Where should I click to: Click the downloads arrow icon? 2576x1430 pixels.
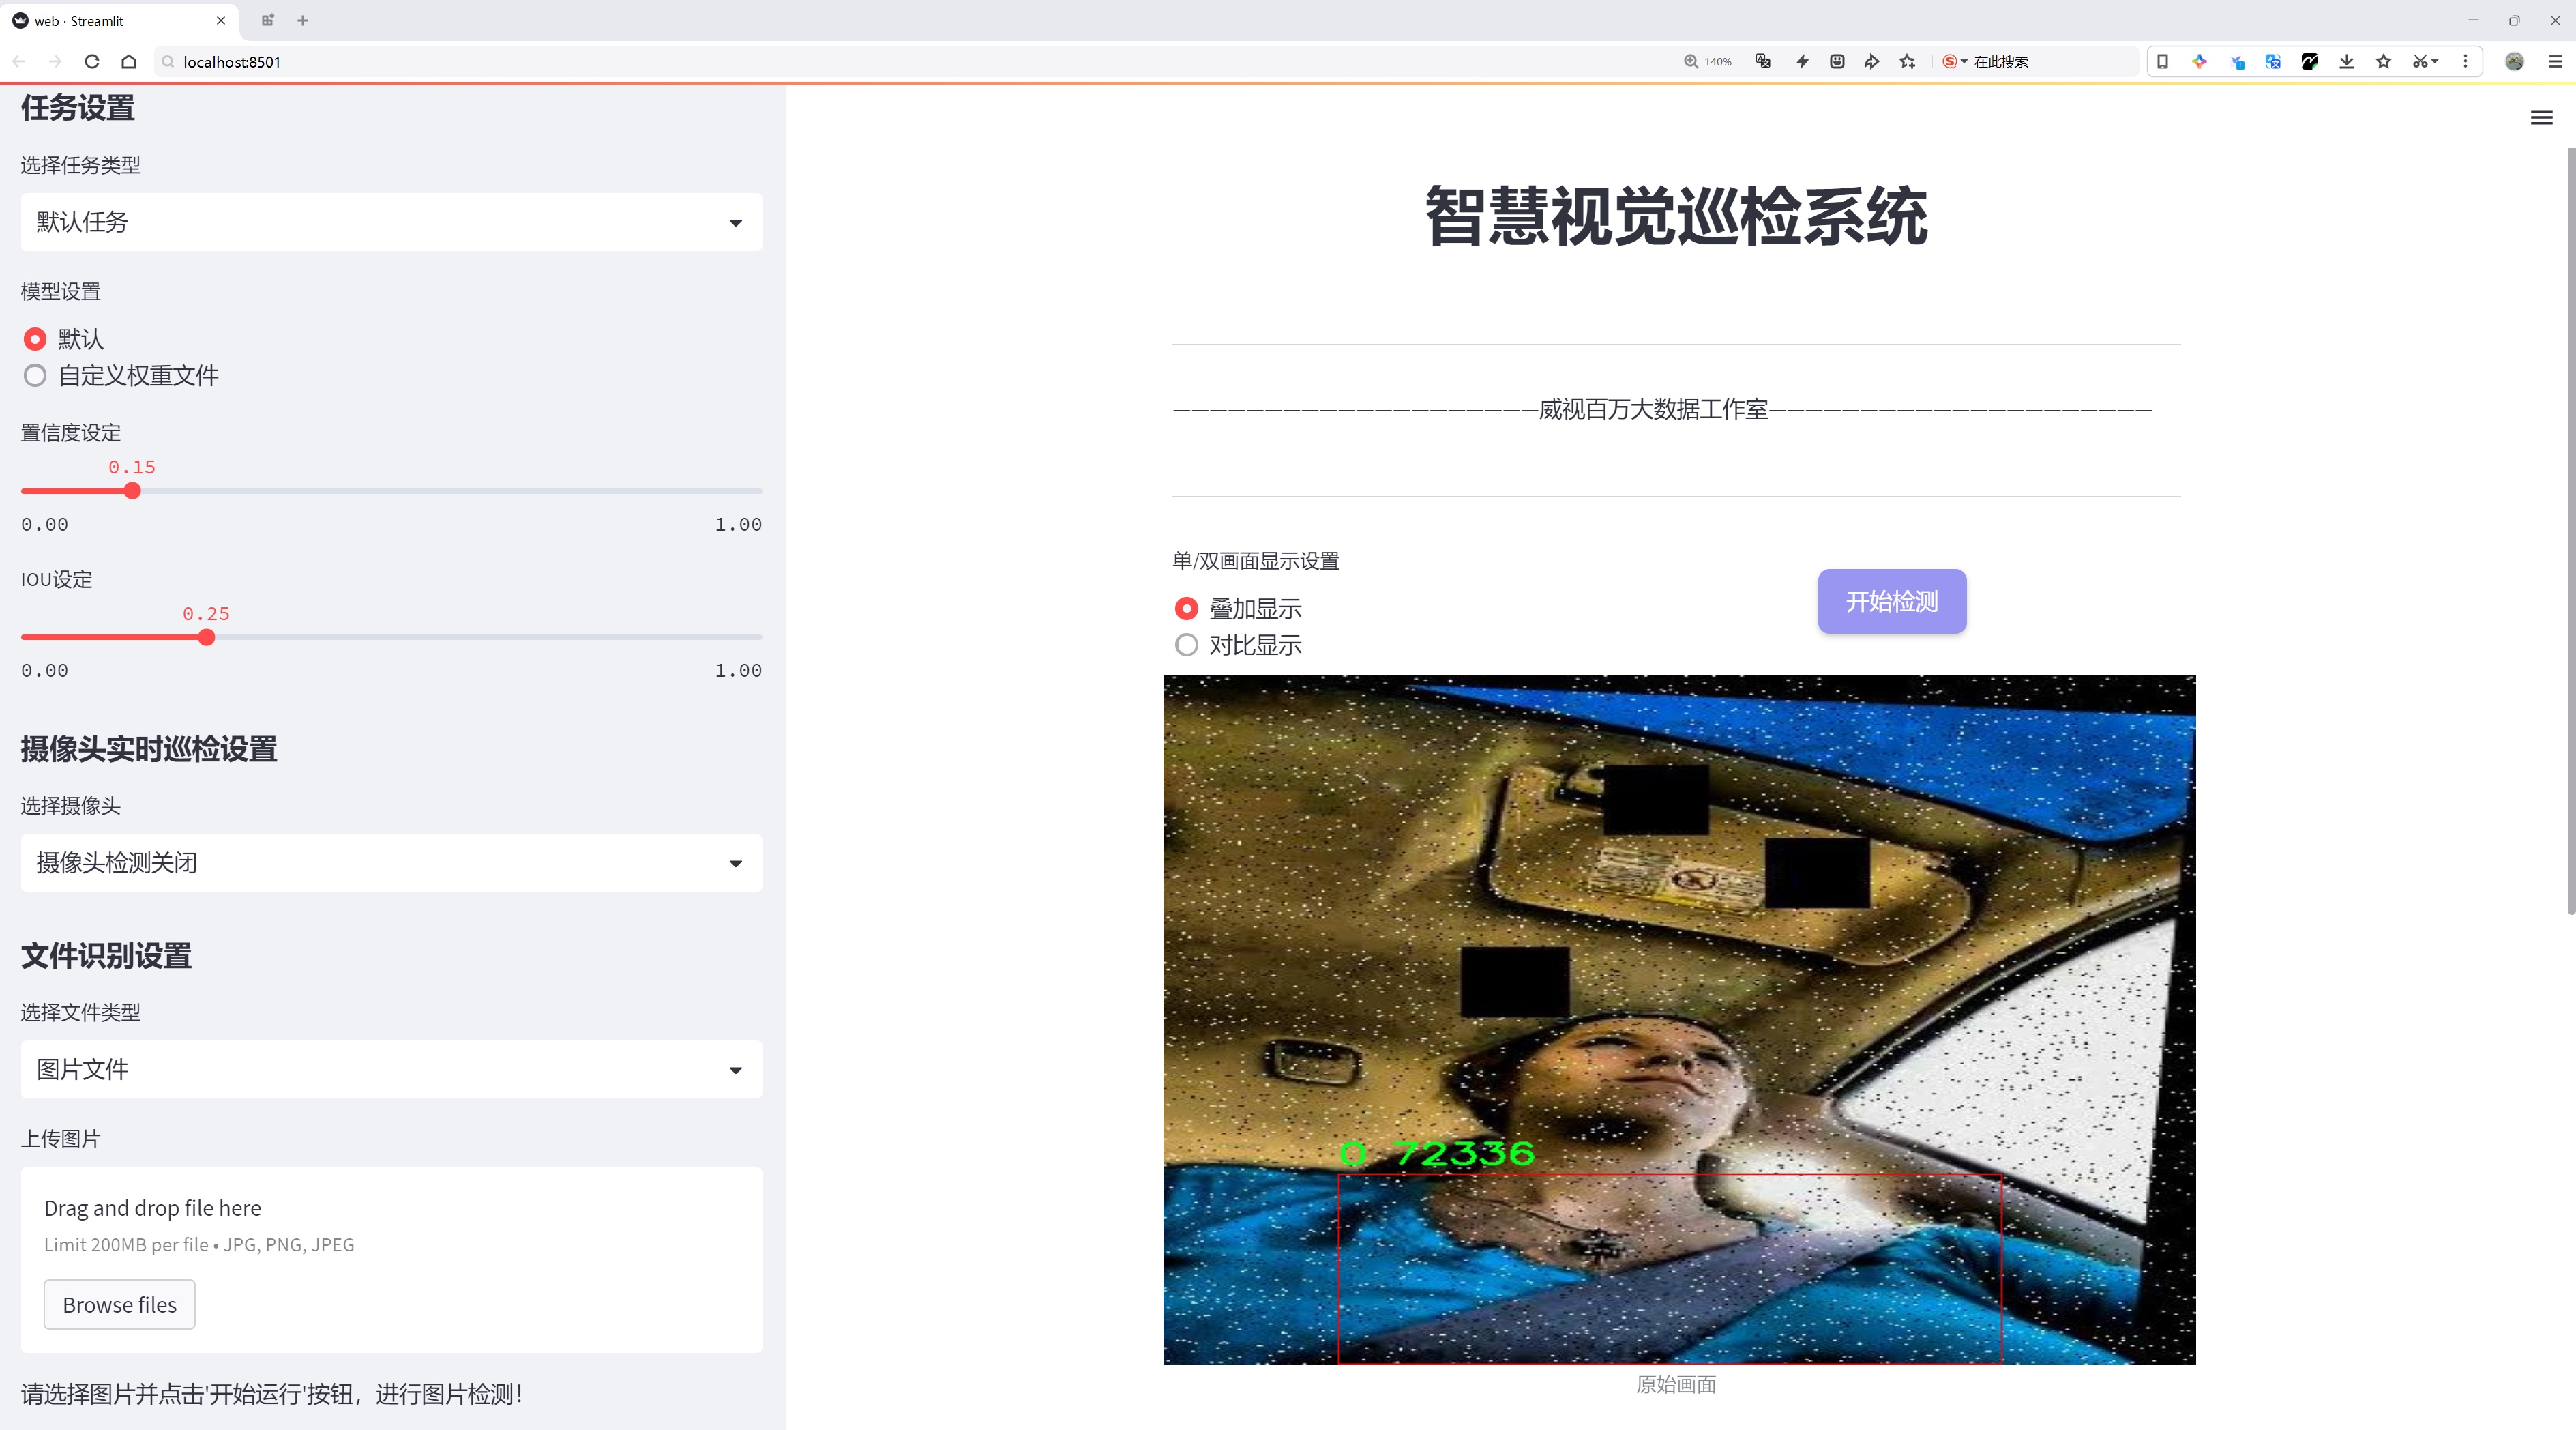pos(2346,62)
